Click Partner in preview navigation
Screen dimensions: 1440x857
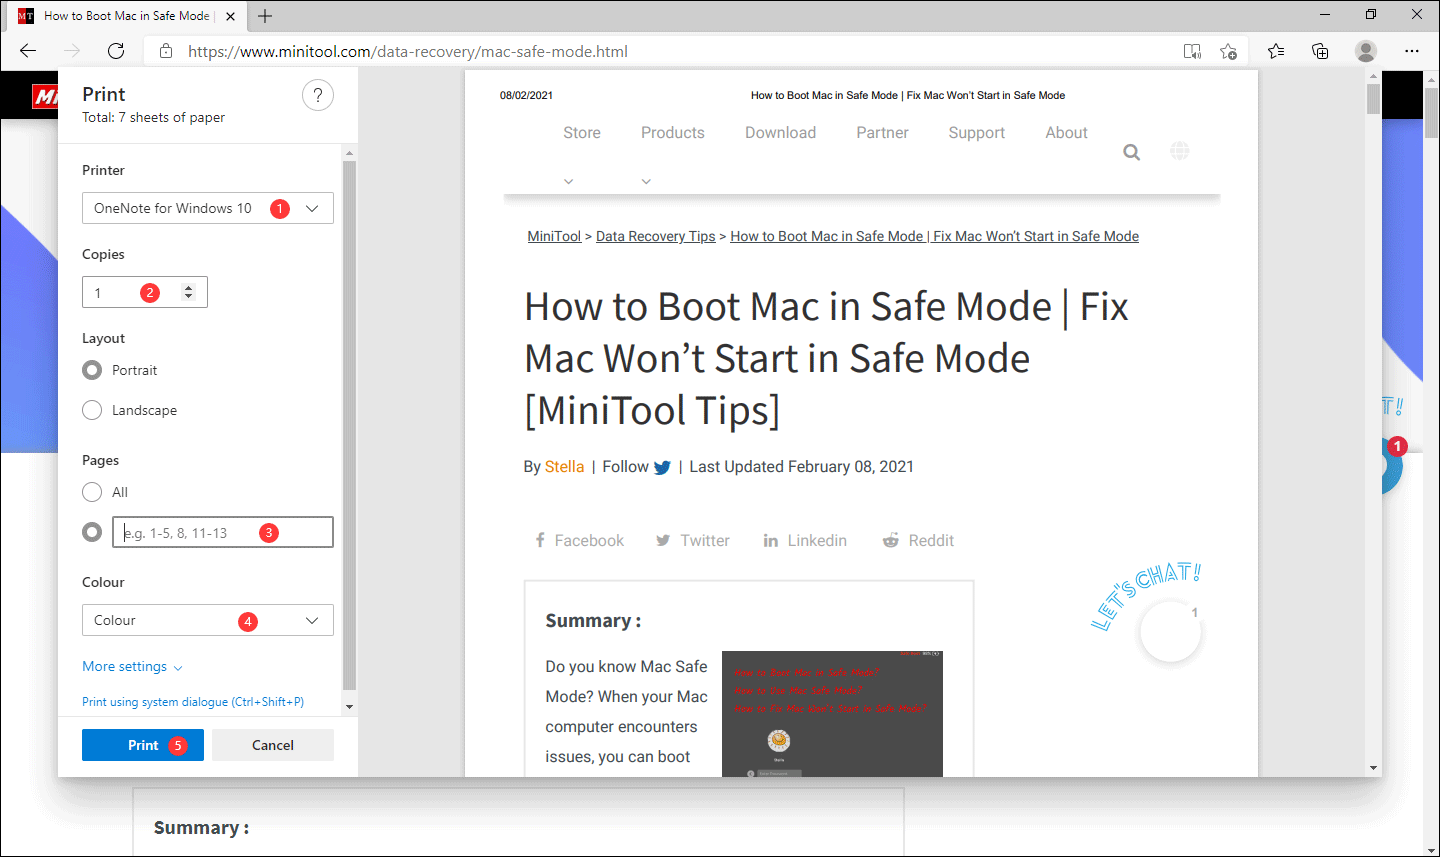tap(882, 133)
